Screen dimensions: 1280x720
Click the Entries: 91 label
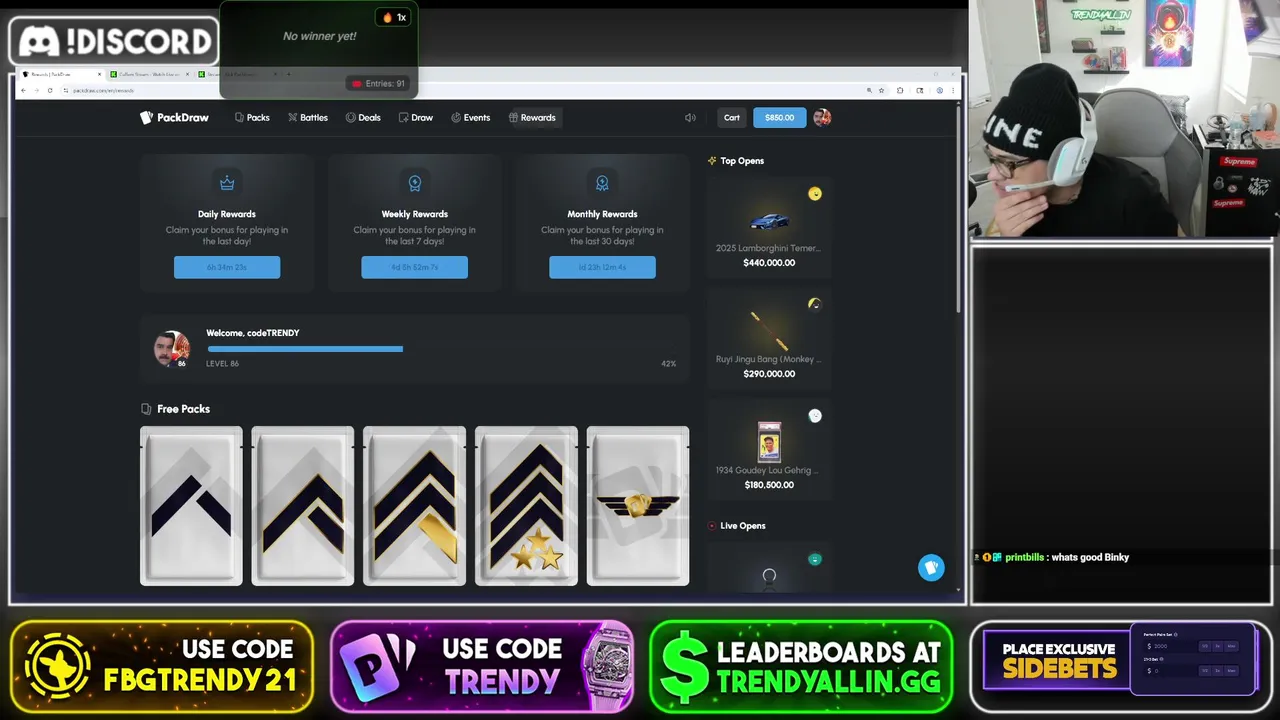pyautogui.click(x=379, y=84)
